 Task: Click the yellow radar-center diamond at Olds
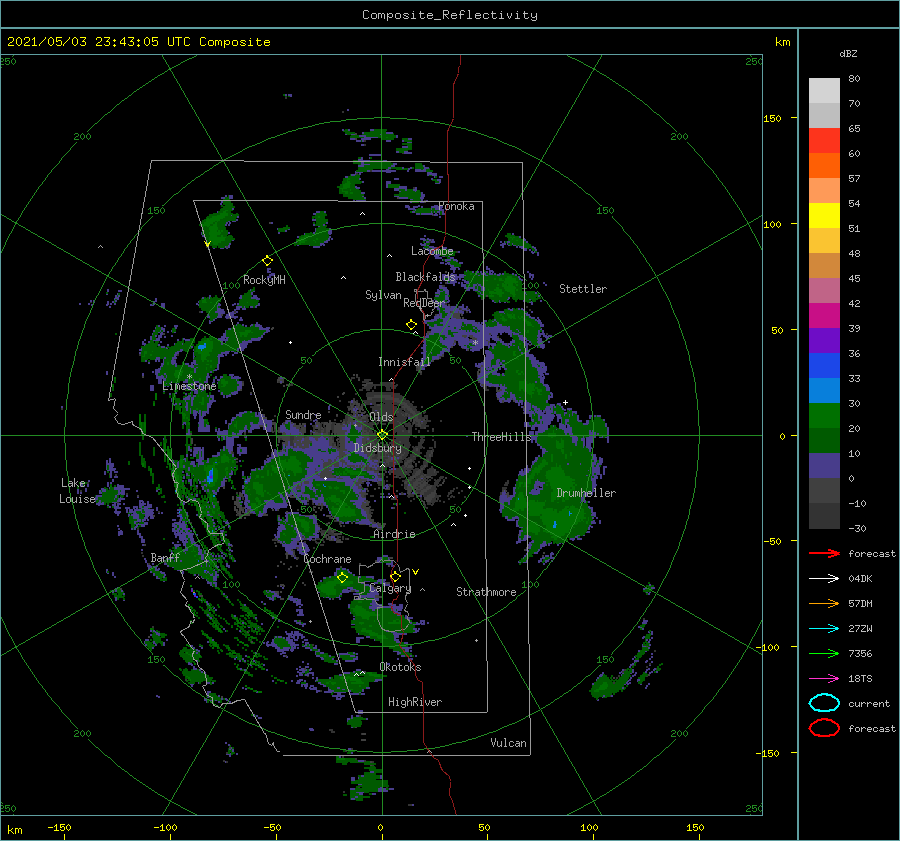pyautogui.click(x=382, y=435)
